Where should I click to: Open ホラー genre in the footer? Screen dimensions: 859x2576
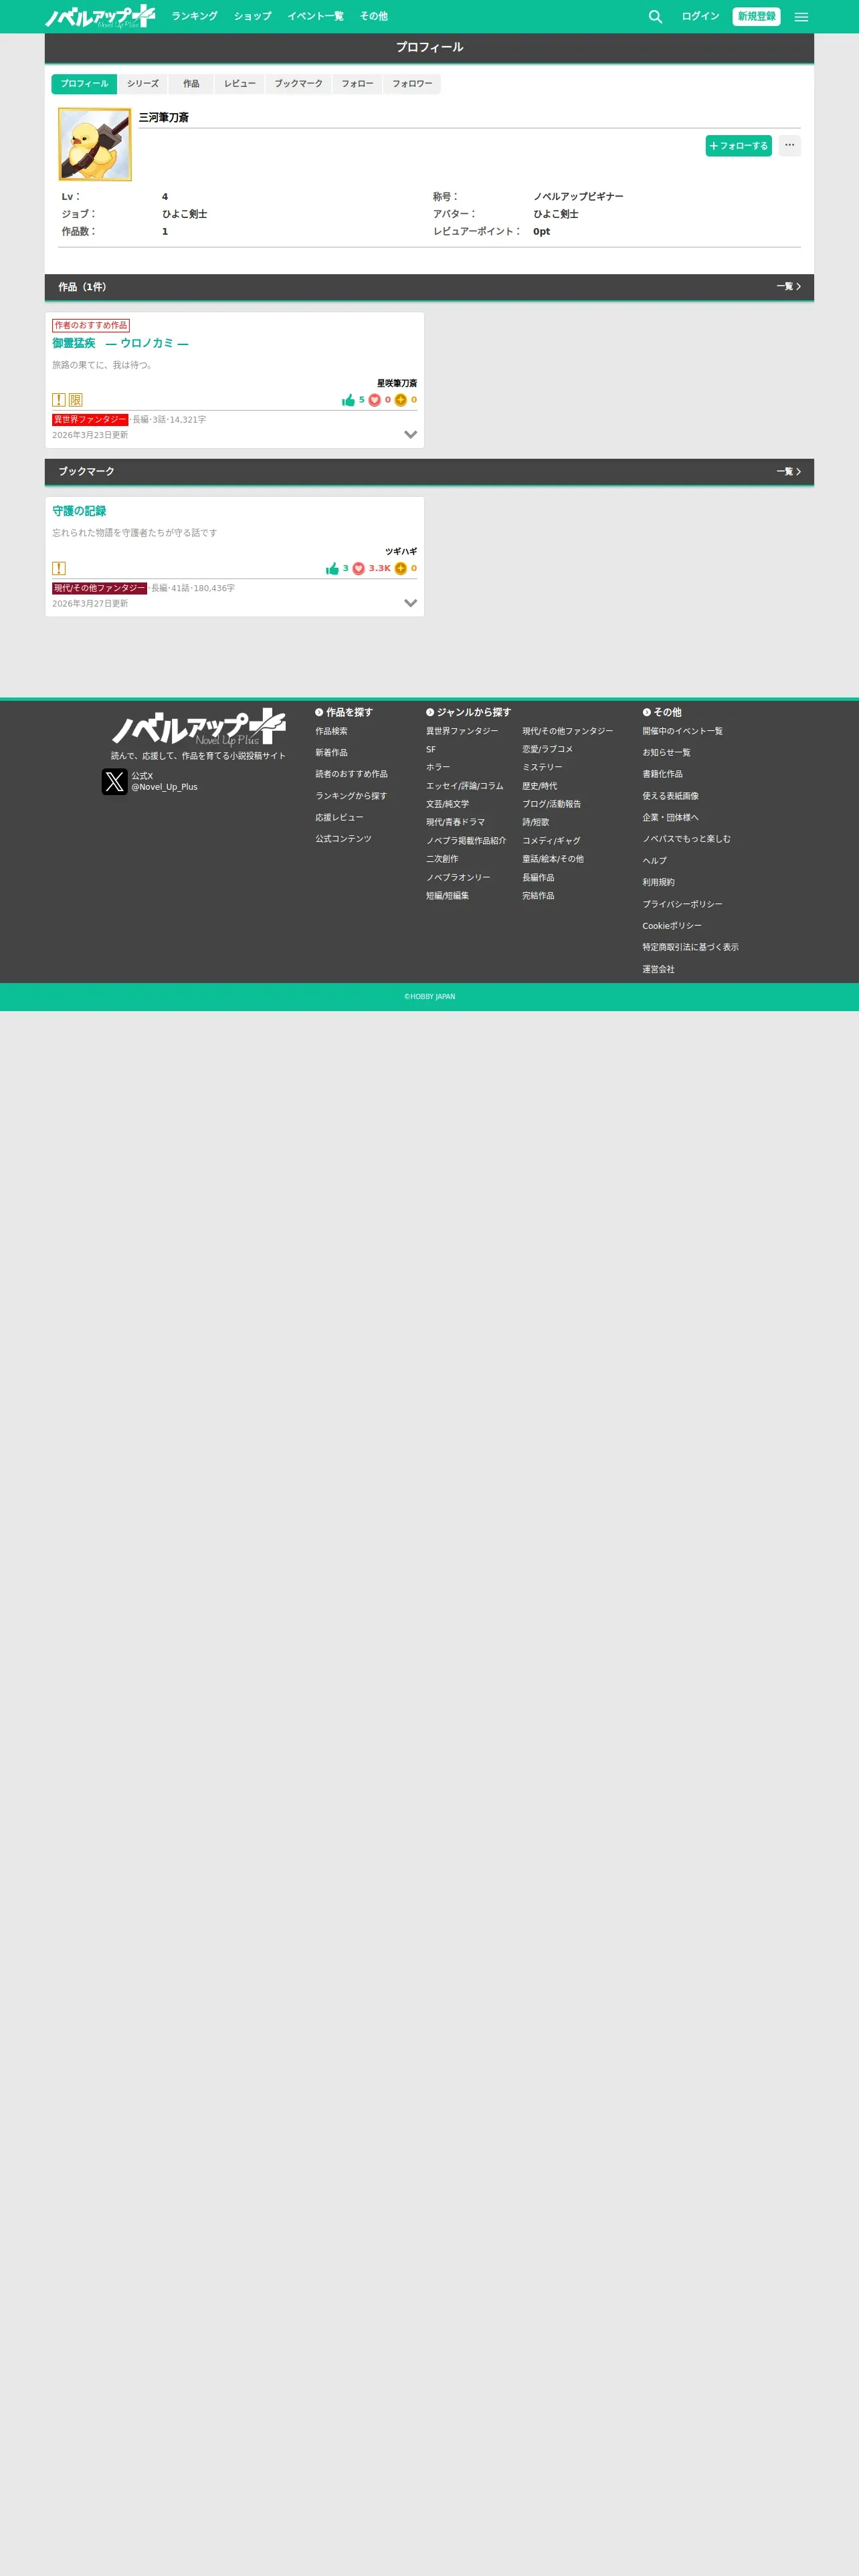point(438,767)
